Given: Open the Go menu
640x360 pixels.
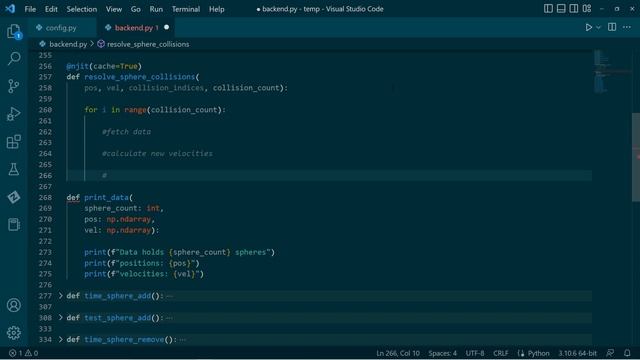Looking at the screenshot, I should click(x=136, y=9).
